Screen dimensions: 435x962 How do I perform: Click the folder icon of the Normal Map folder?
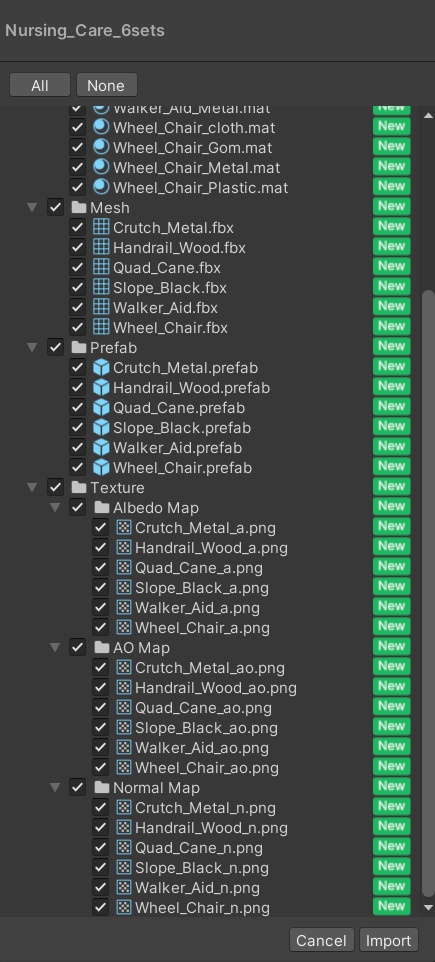click(x=102, y=787)
